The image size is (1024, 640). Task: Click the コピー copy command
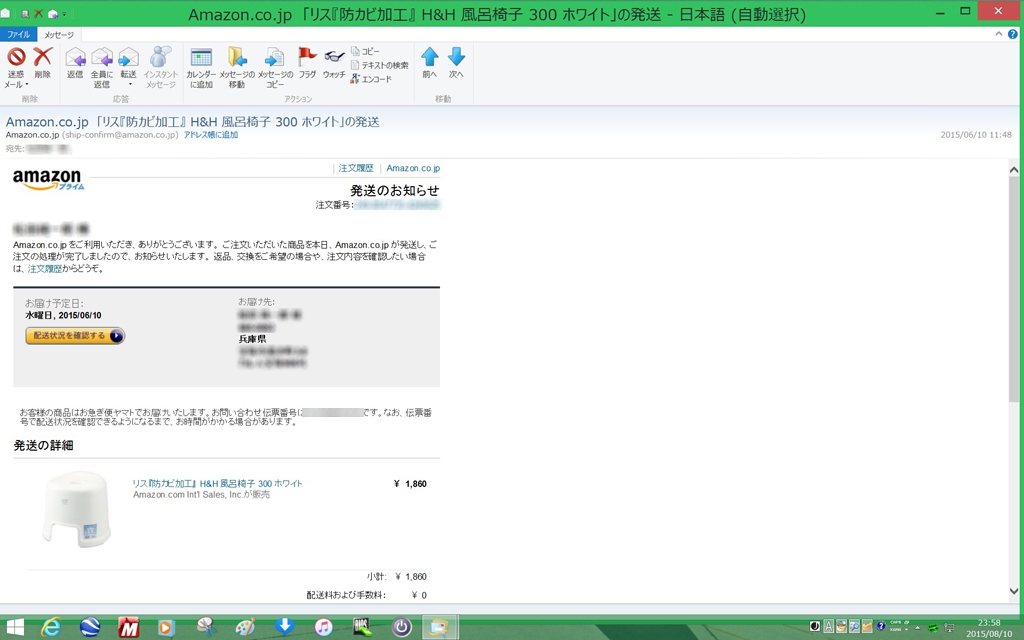pos(366,51)
